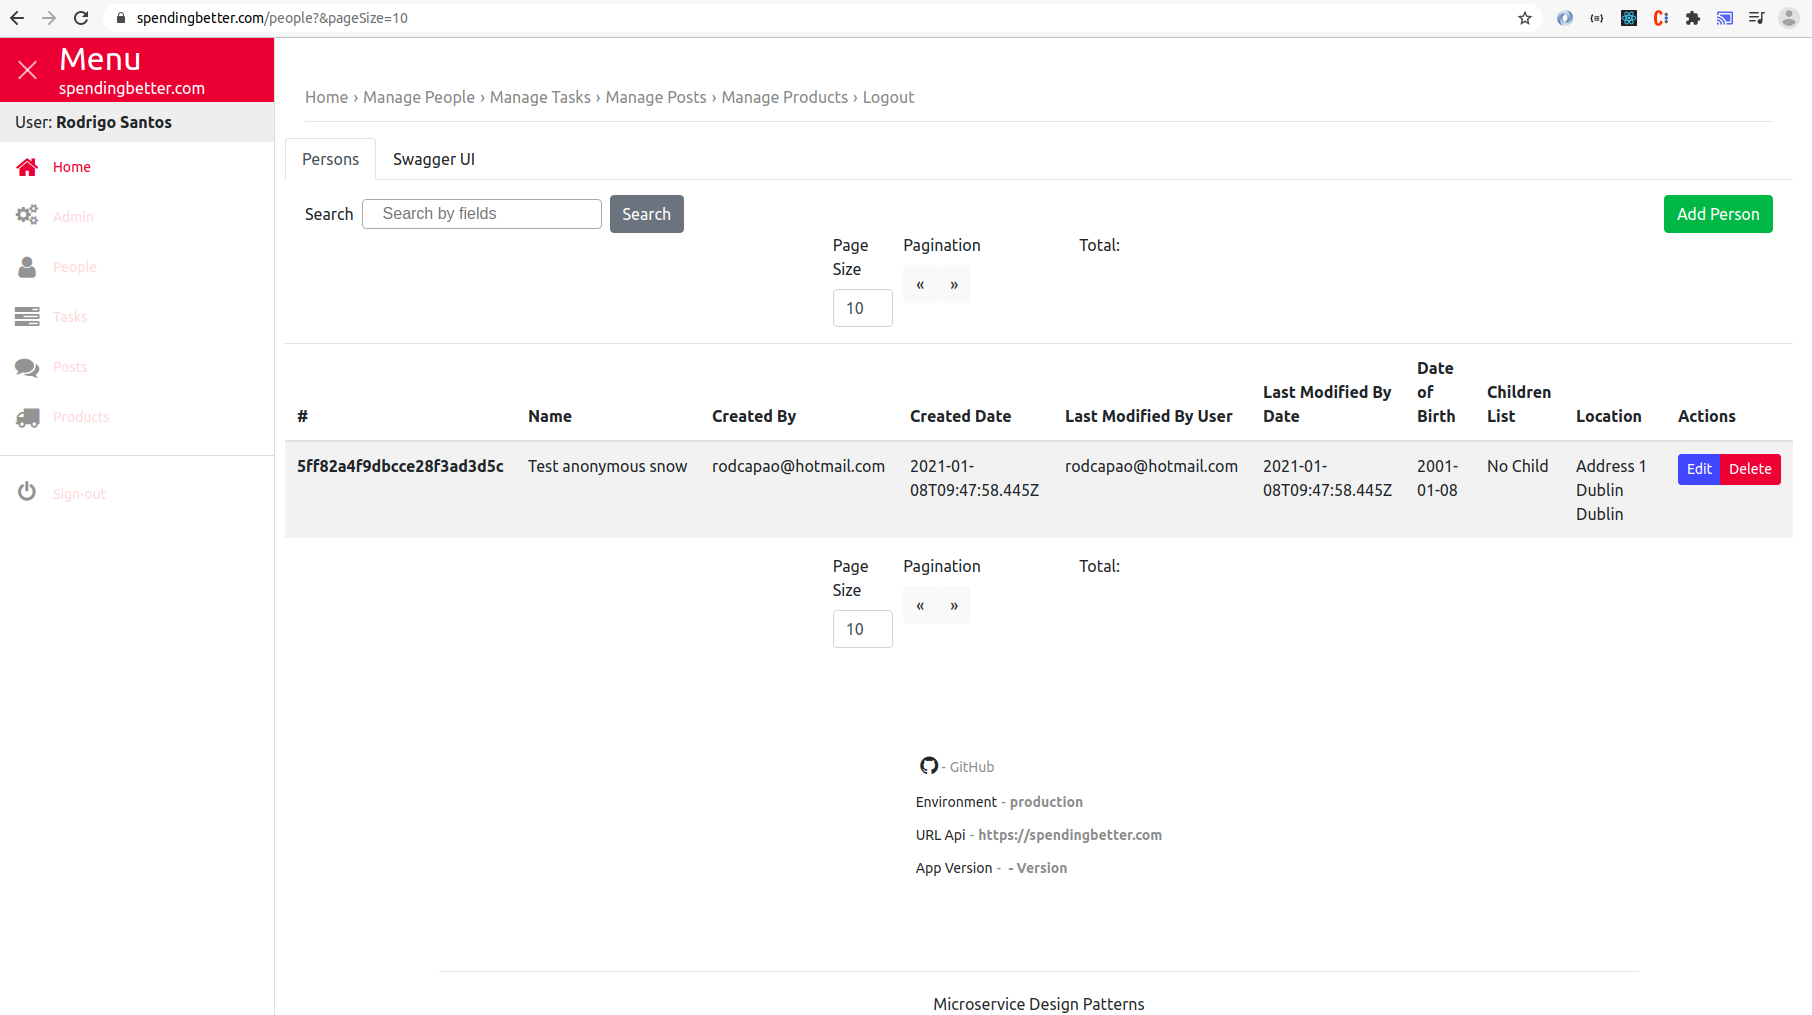This screenshot has height=1015, width=1812.
Task: Click the gray Search button
Action: pyautogui.click(x=647, y=214)
